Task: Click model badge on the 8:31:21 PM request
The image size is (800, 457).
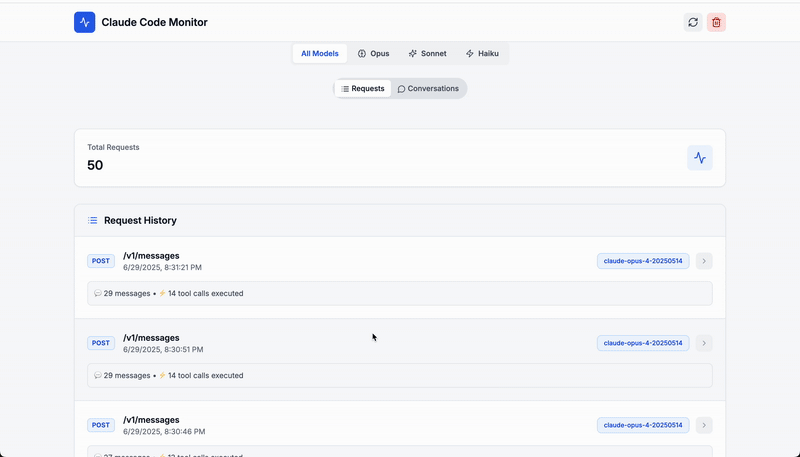Action: click(x=643, y=261)
